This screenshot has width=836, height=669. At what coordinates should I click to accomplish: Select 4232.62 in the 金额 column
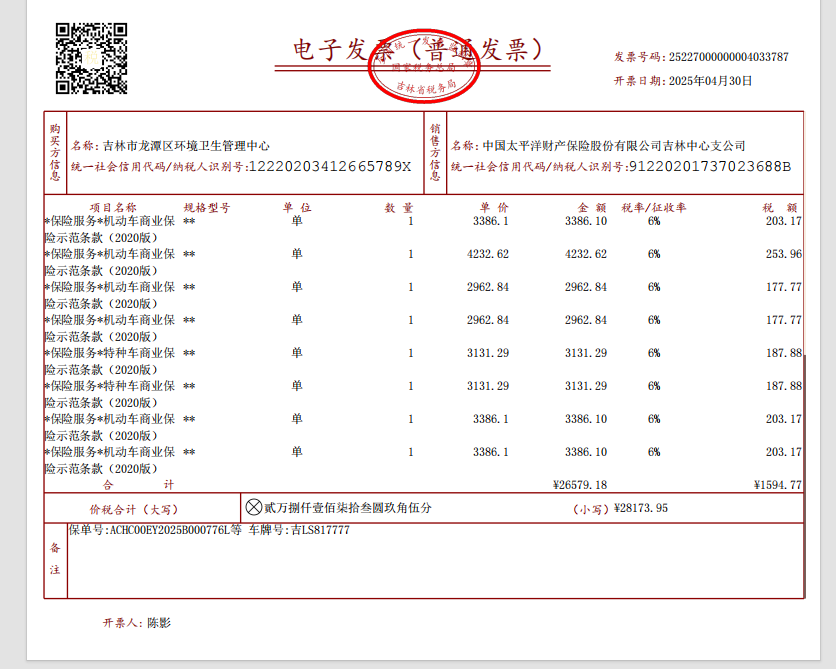tap(586, 254)
